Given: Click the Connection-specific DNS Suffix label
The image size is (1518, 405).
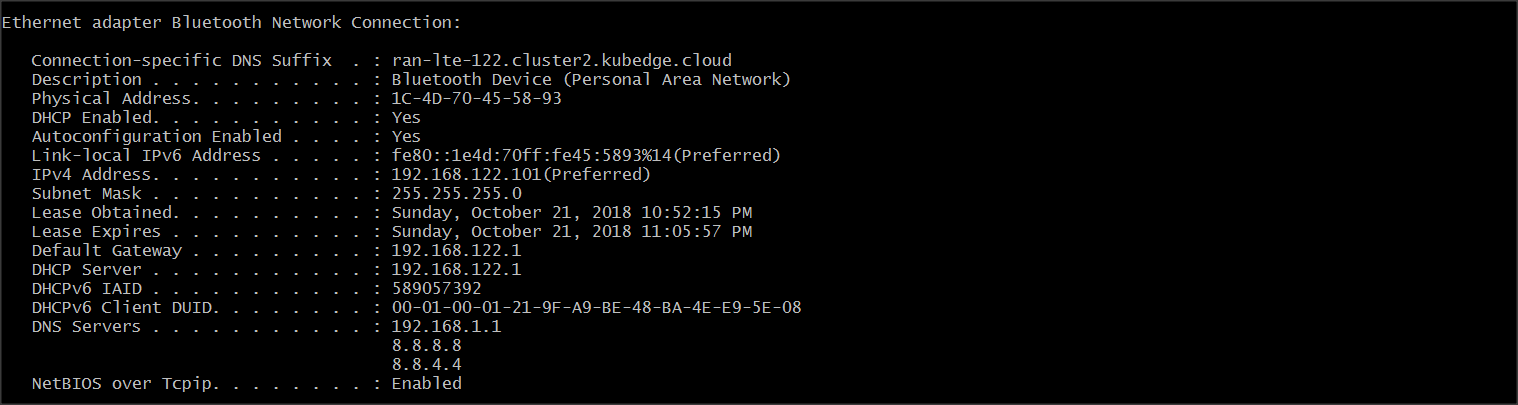Looking at the screenshot, I should [181, 60].
